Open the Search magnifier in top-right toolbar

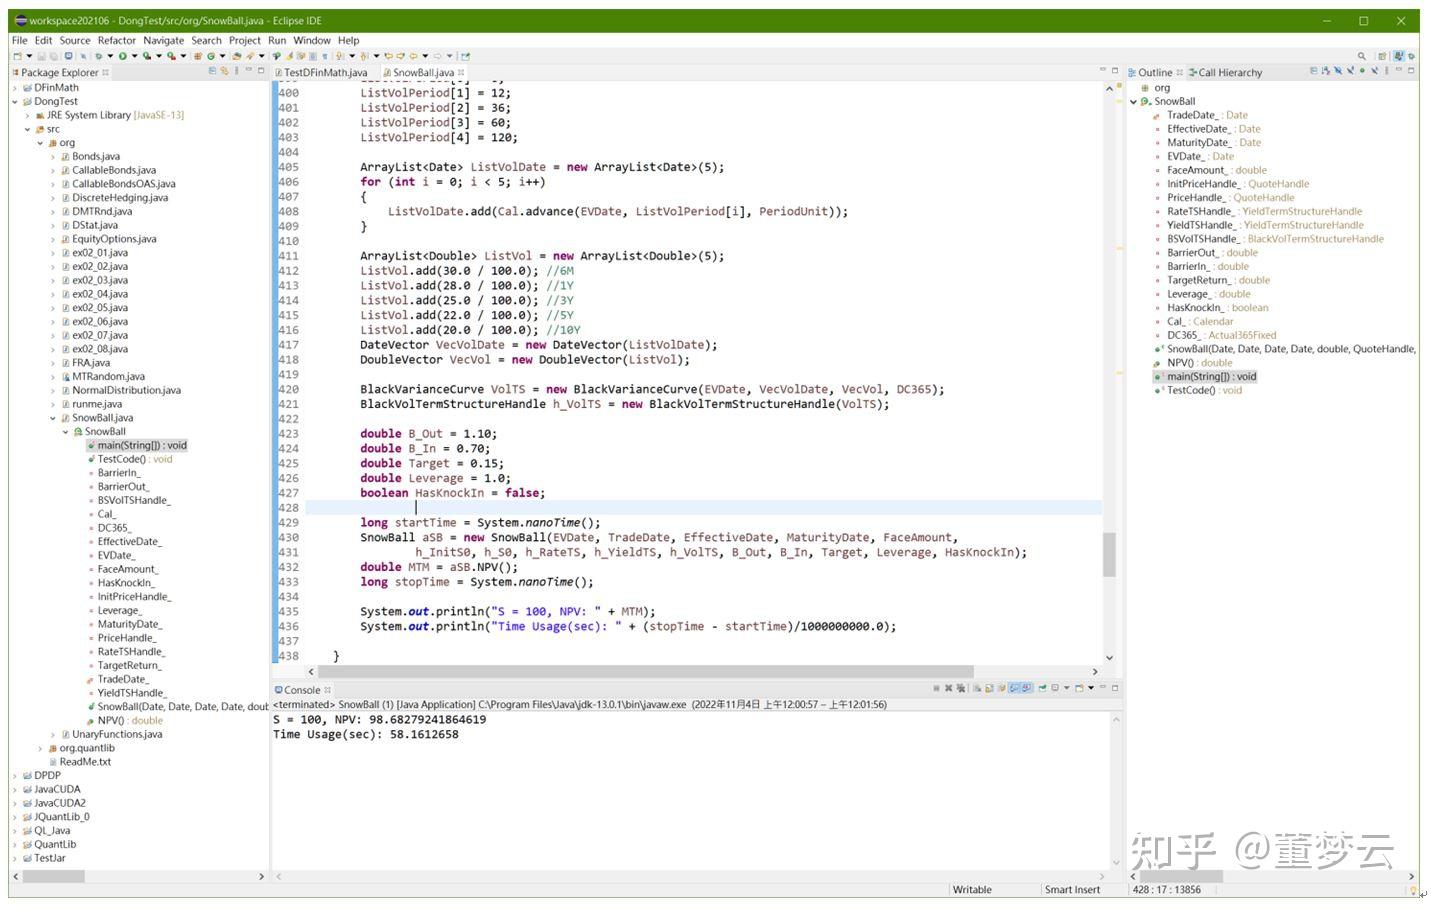click(1361, 56)
